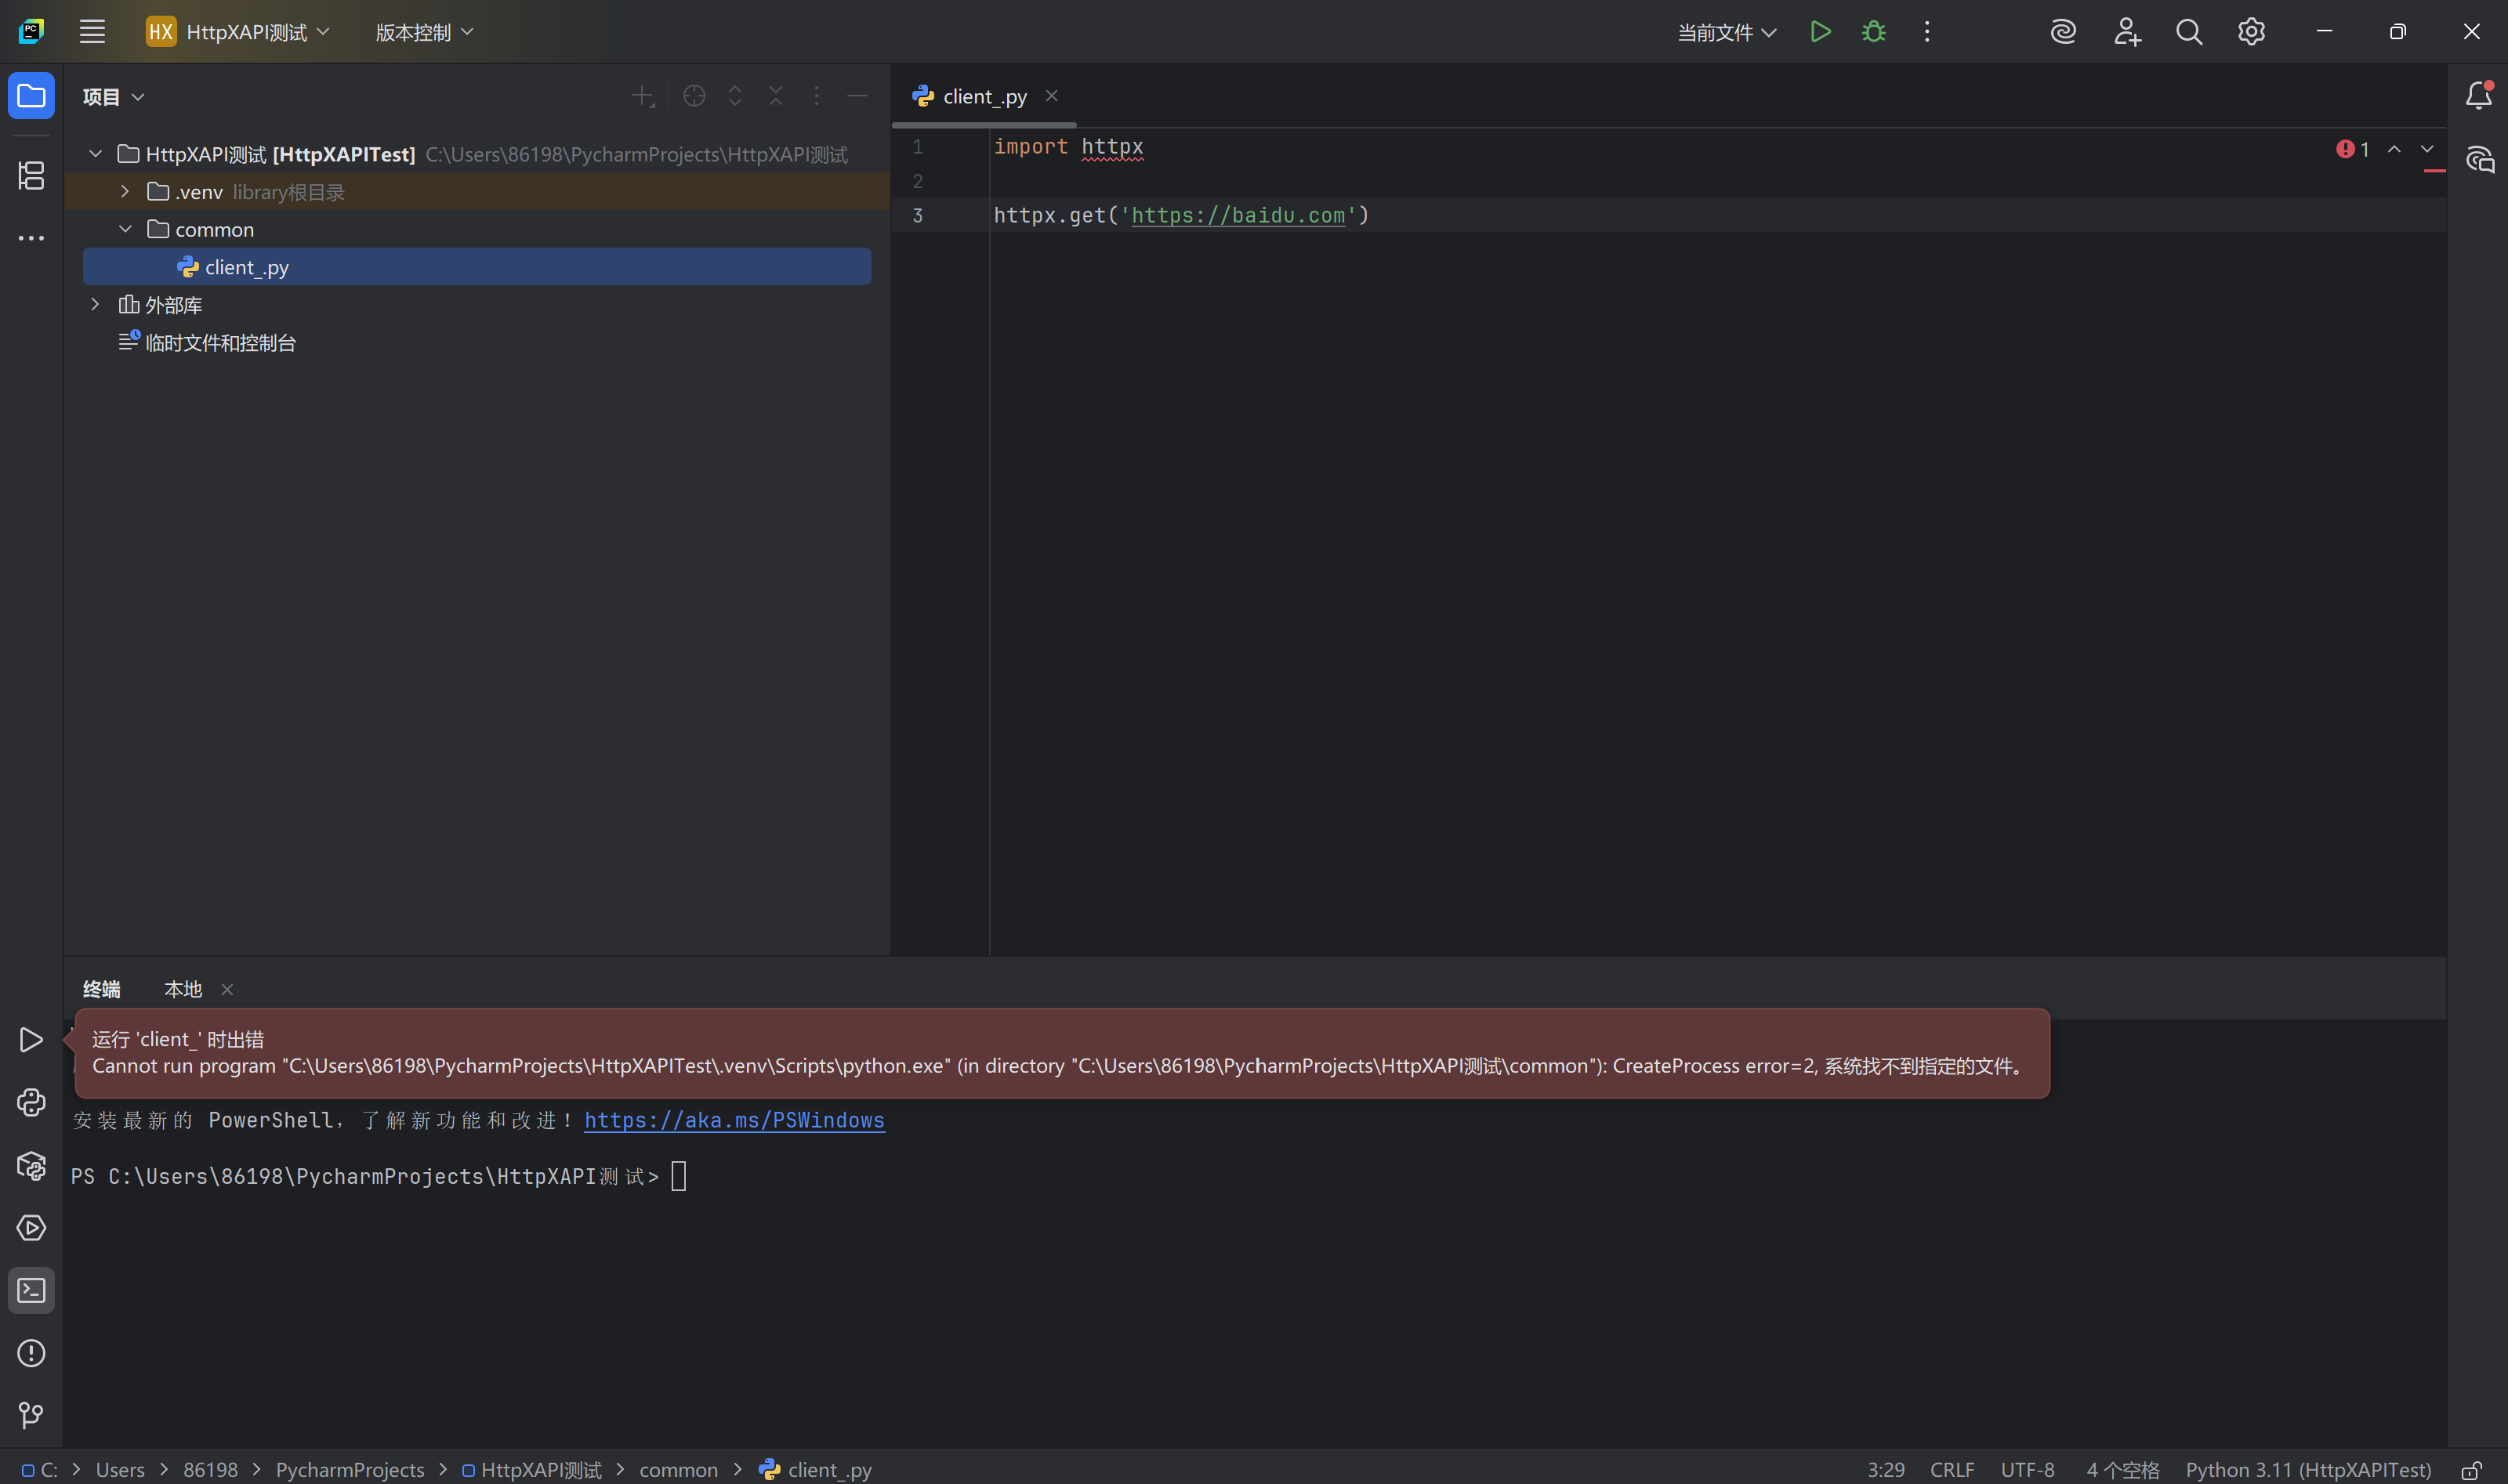Collapse the common folder in project tree
Screen dimensions: 2508x1484
(126, 228)
